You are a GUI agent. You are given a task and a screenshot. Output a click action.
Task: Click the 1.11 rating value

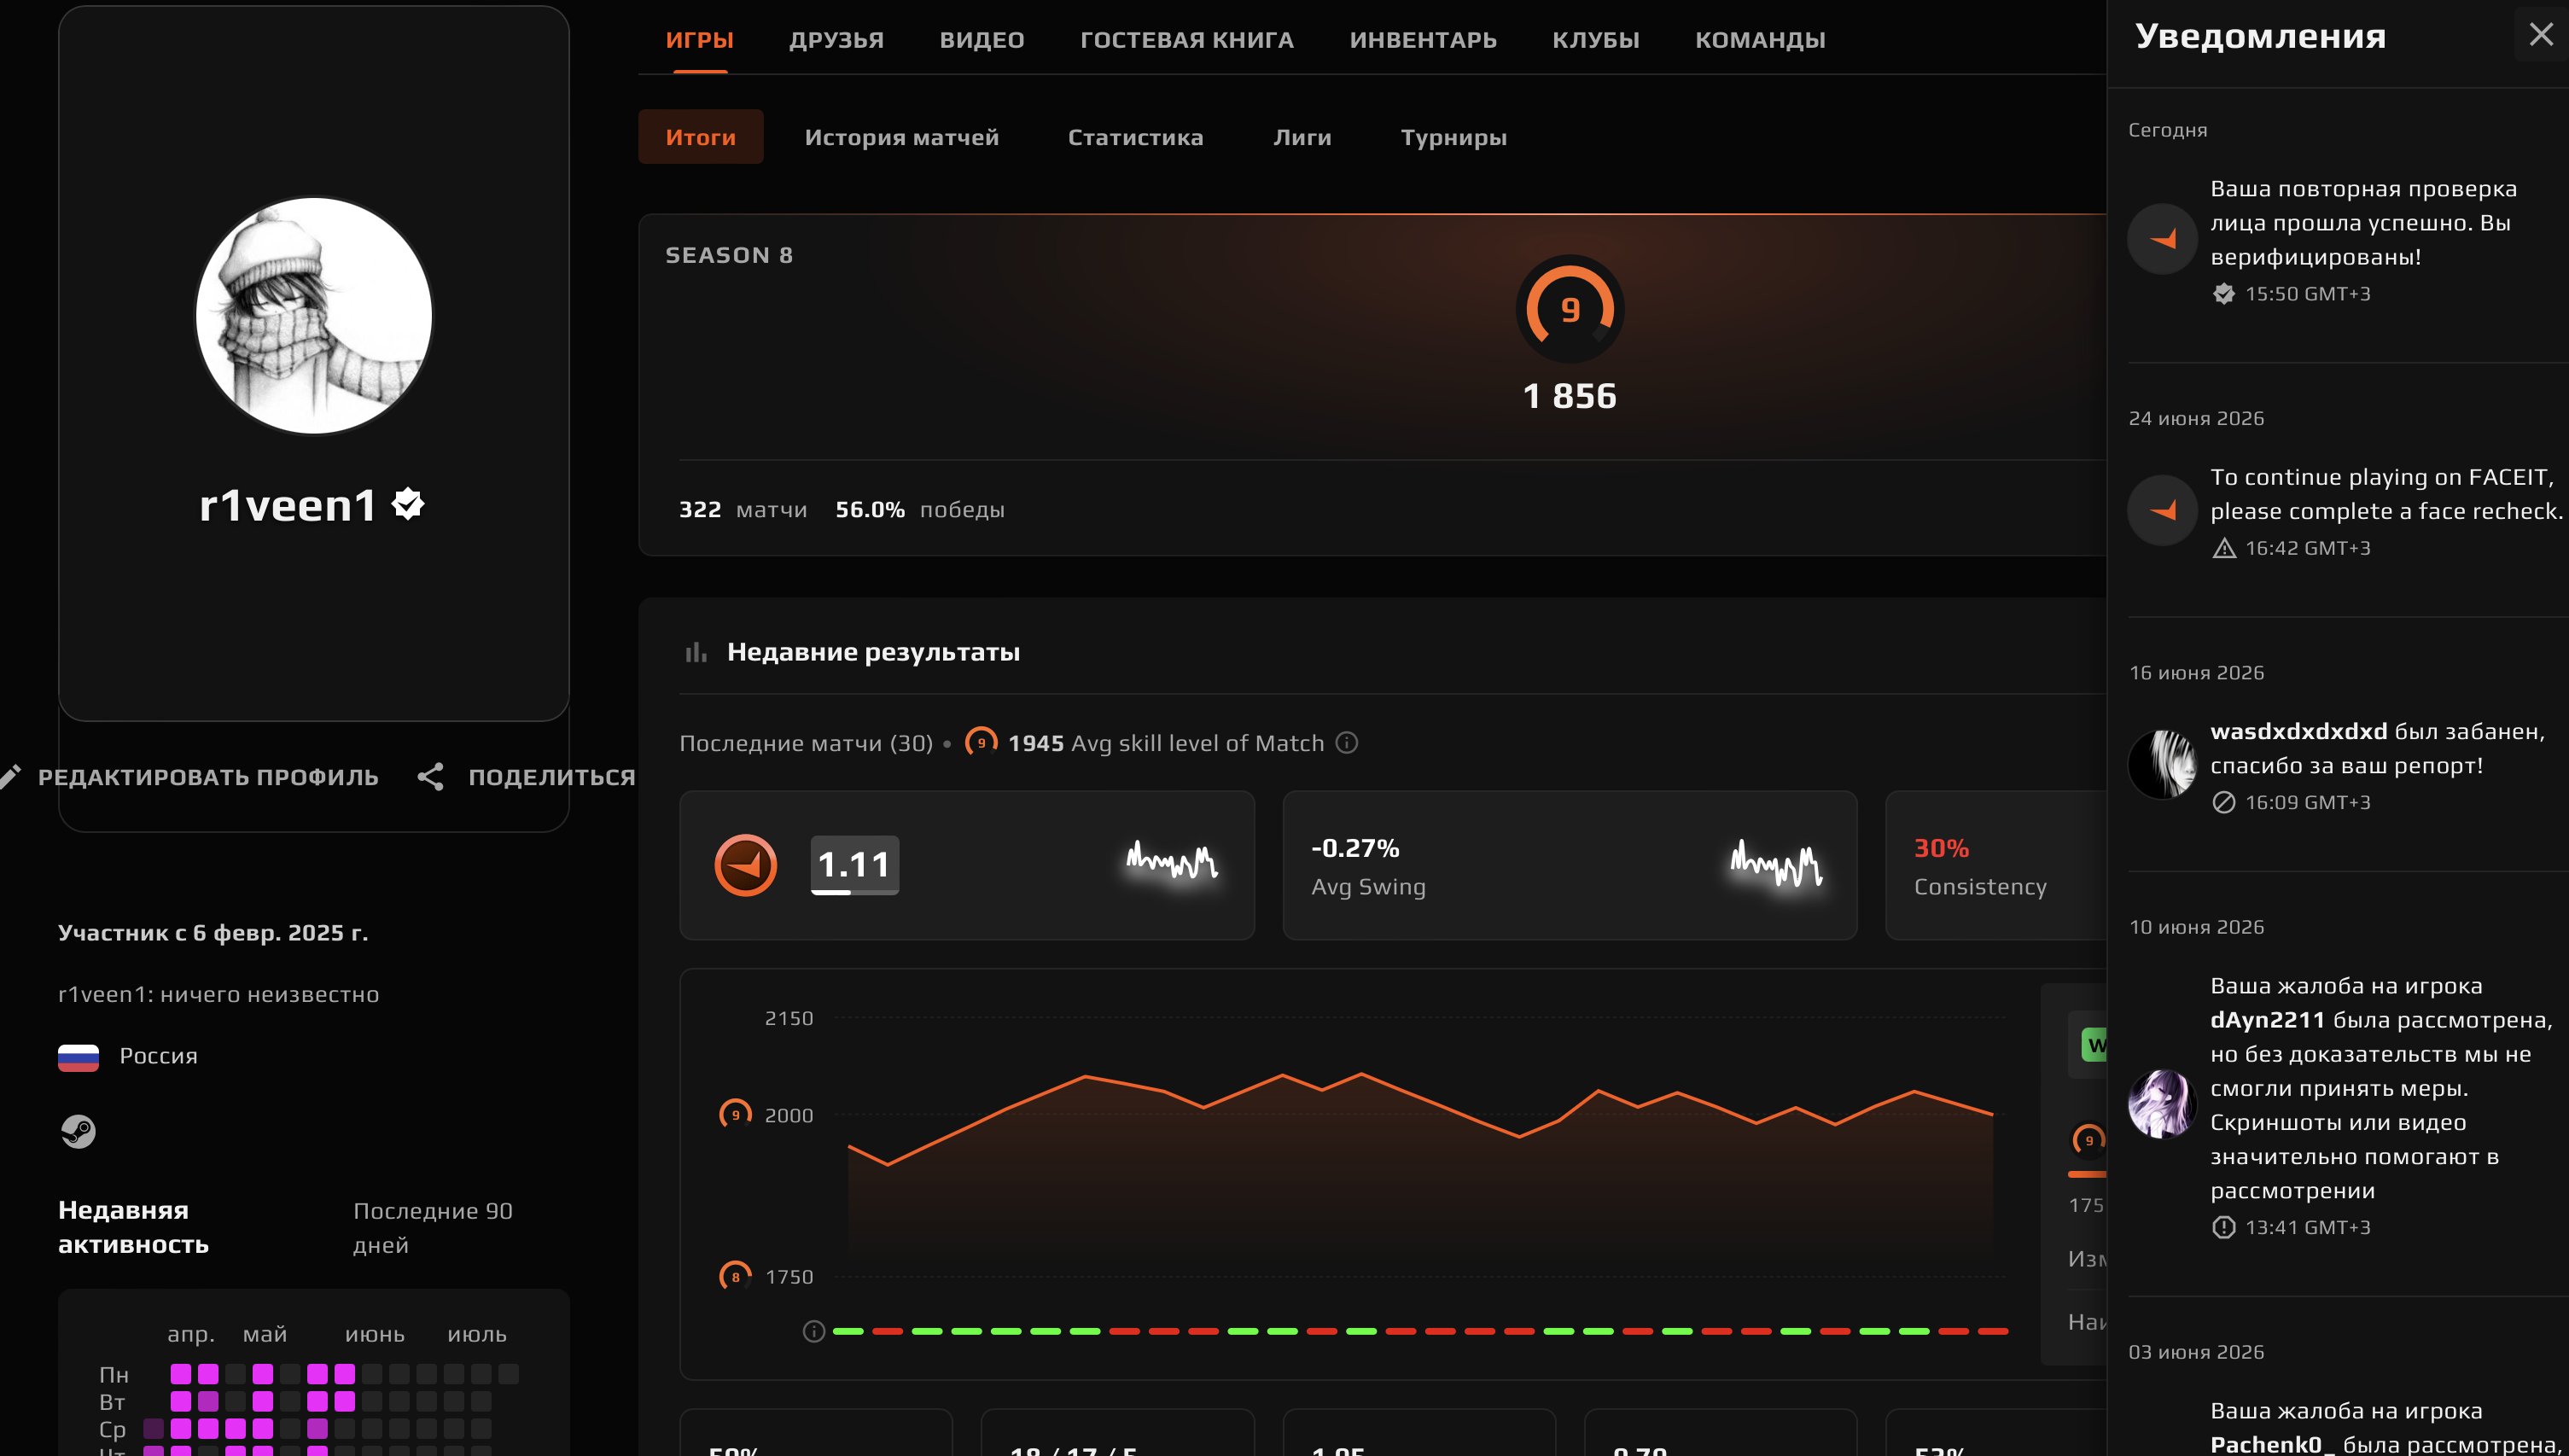pos(854,864)
